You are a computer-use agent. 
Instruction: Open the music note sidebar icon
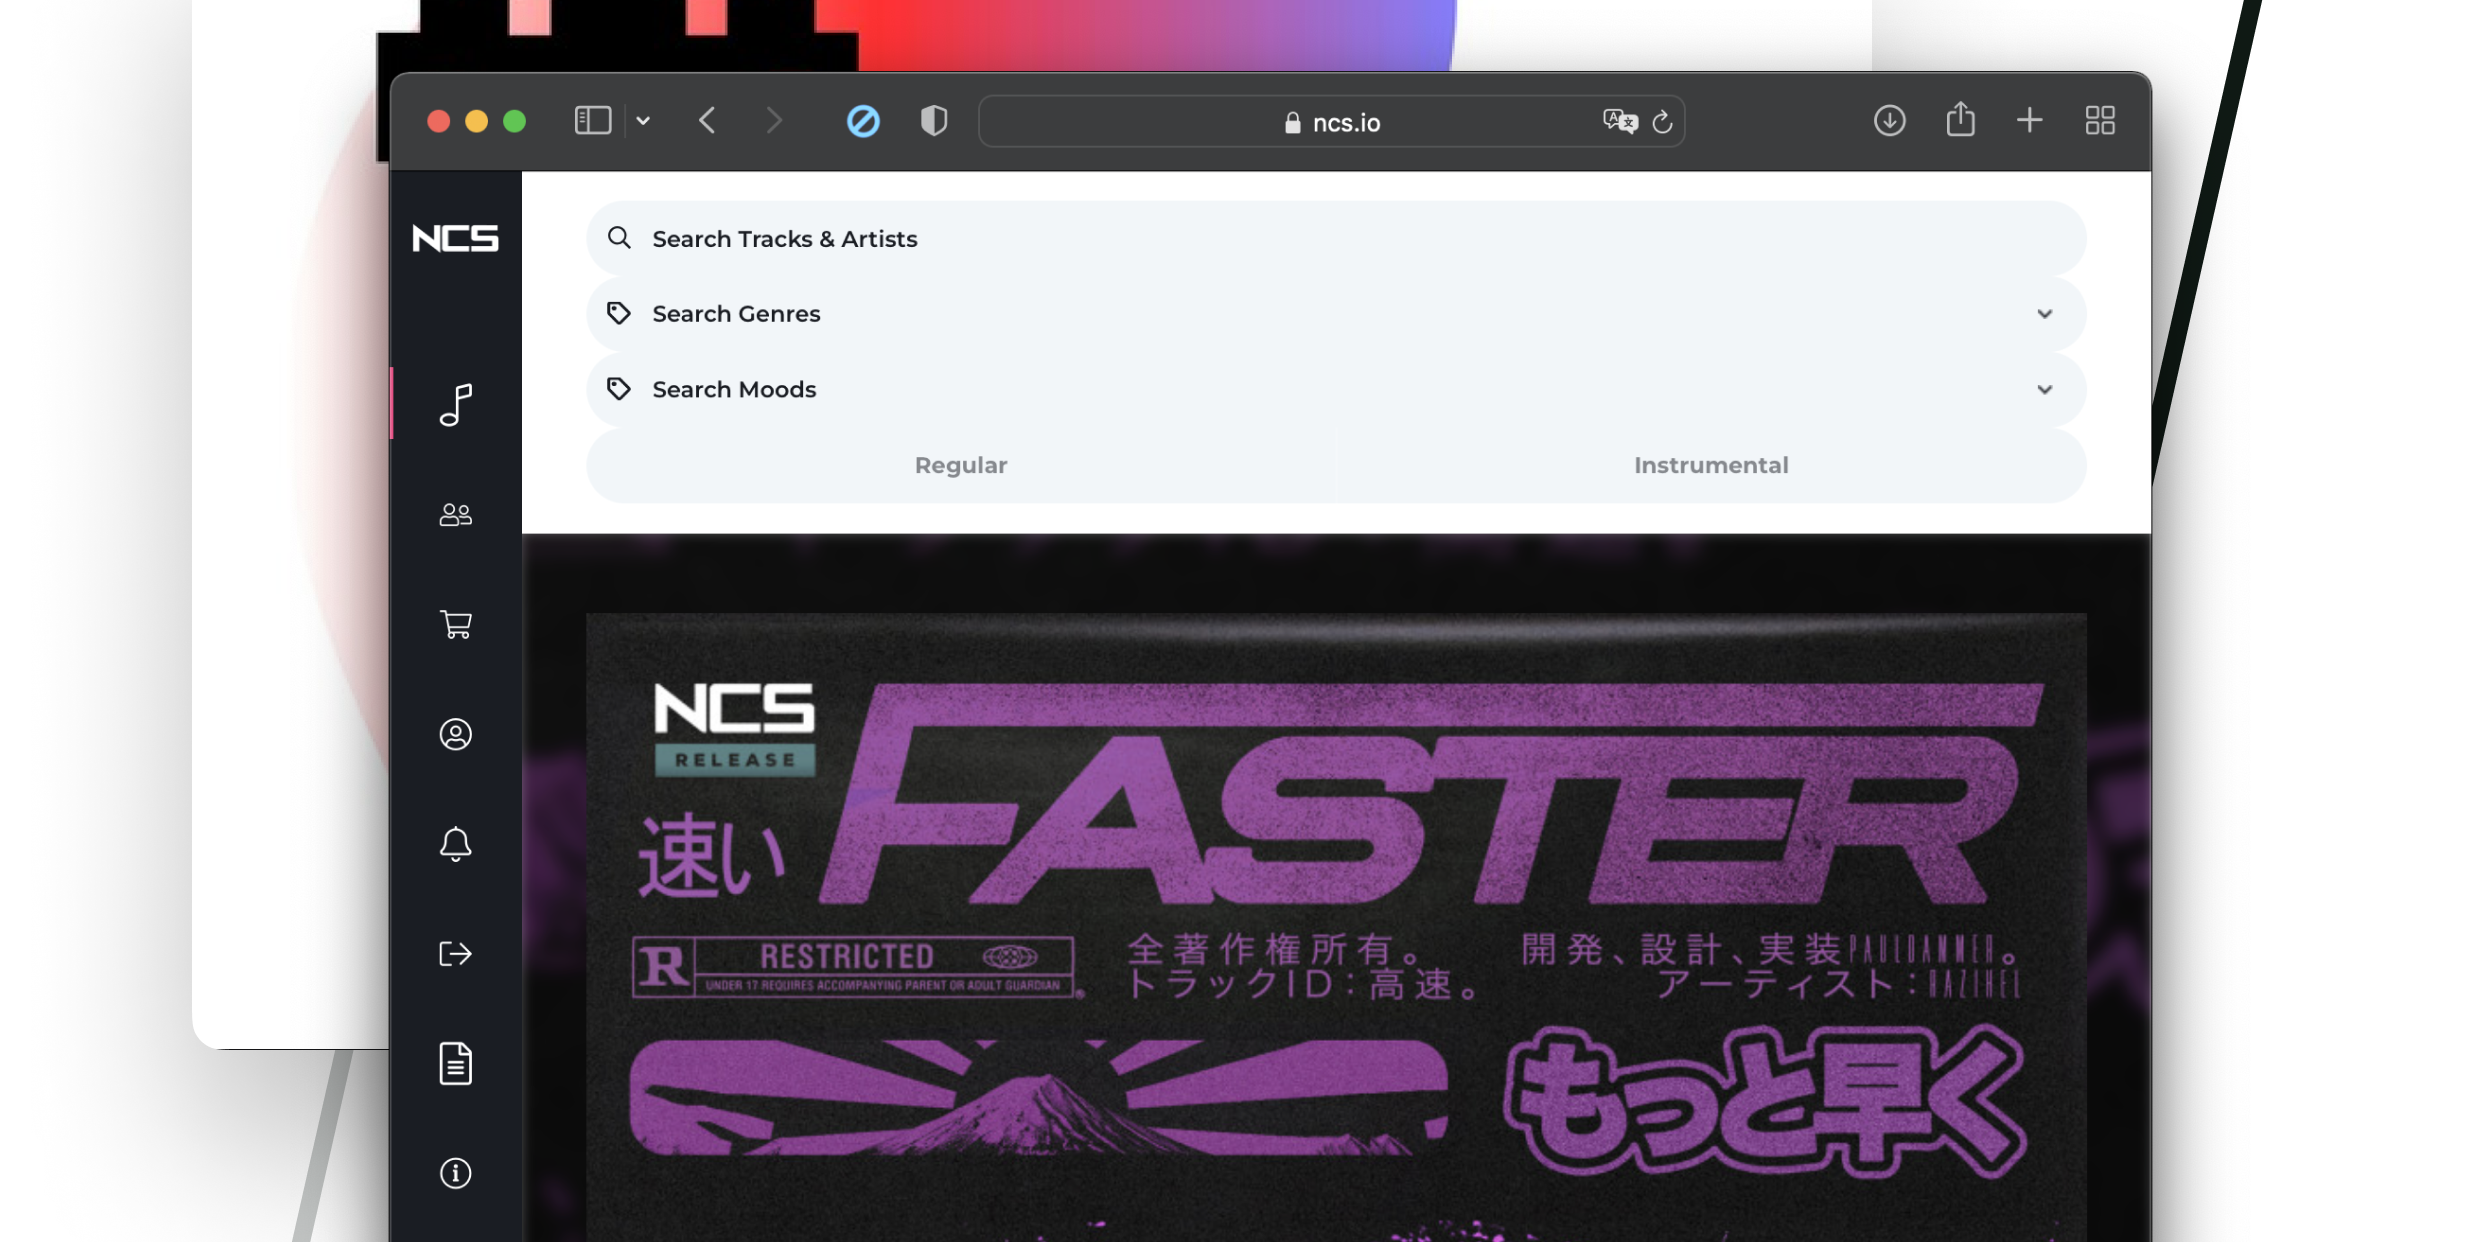click(x=455, y=405)
